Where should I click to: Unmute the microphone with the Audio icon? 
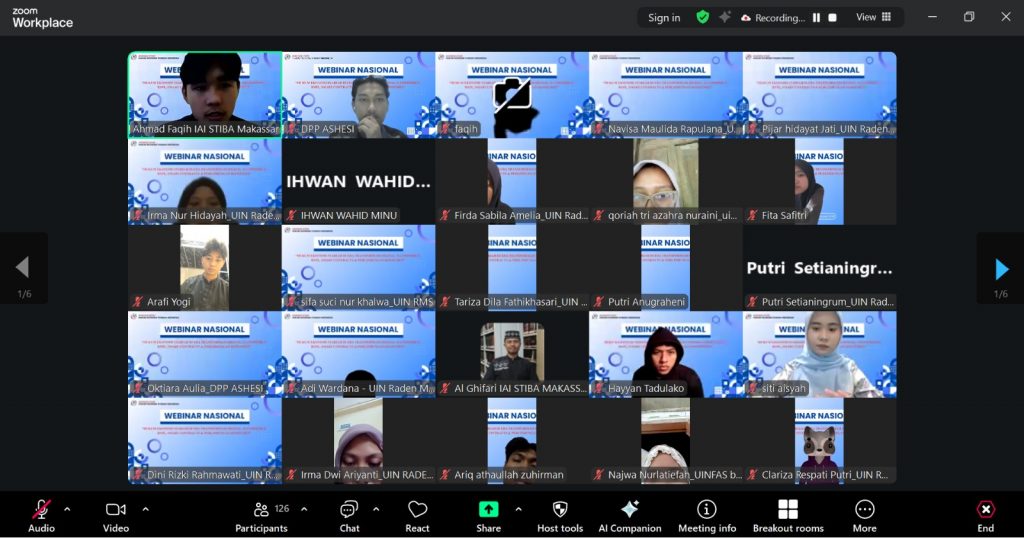[41, 514]
